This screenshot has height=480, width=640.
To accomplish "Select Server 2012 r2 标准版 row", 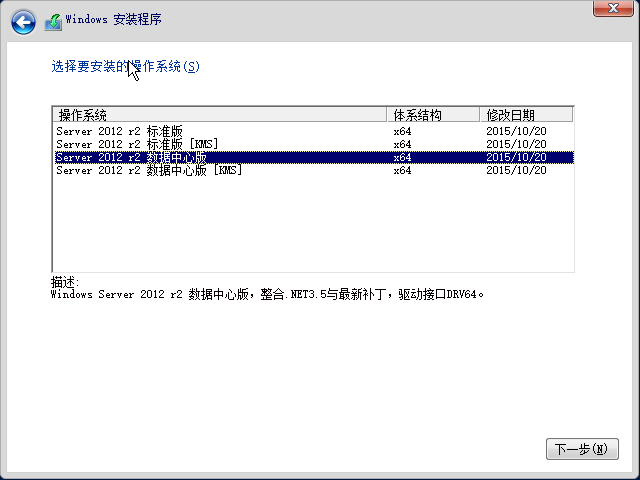I will coord(313,131).
